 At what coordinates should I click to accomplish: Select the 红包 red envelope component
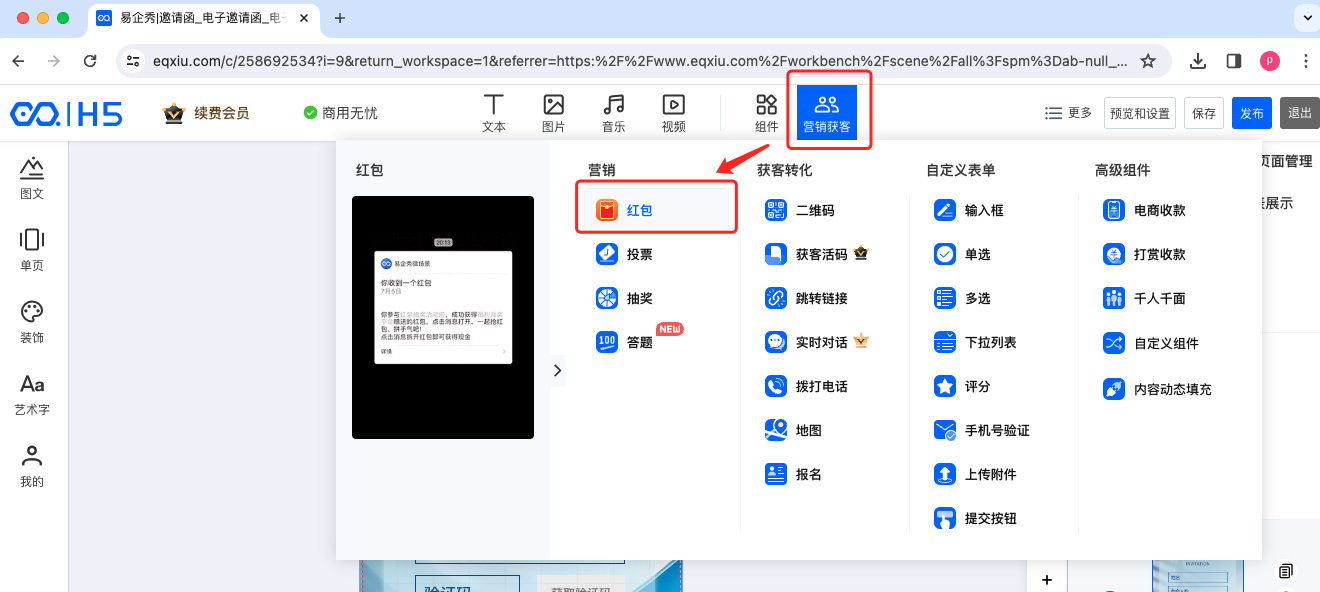(x=657, y=210)
